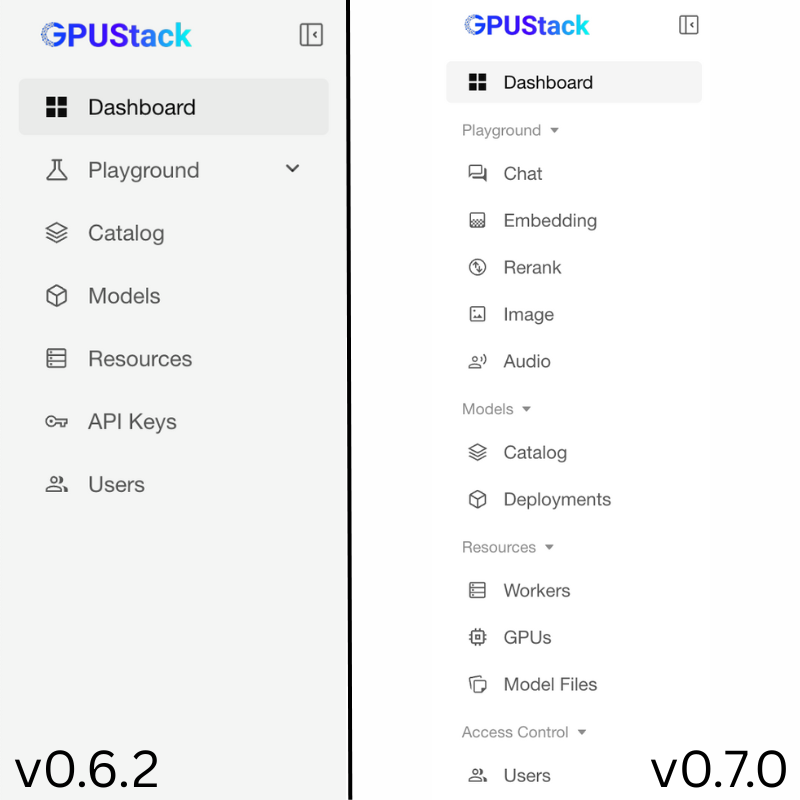Open Users under Access Control
The width and height of the screenshot is (800, 800).
[x=527, y=775]
